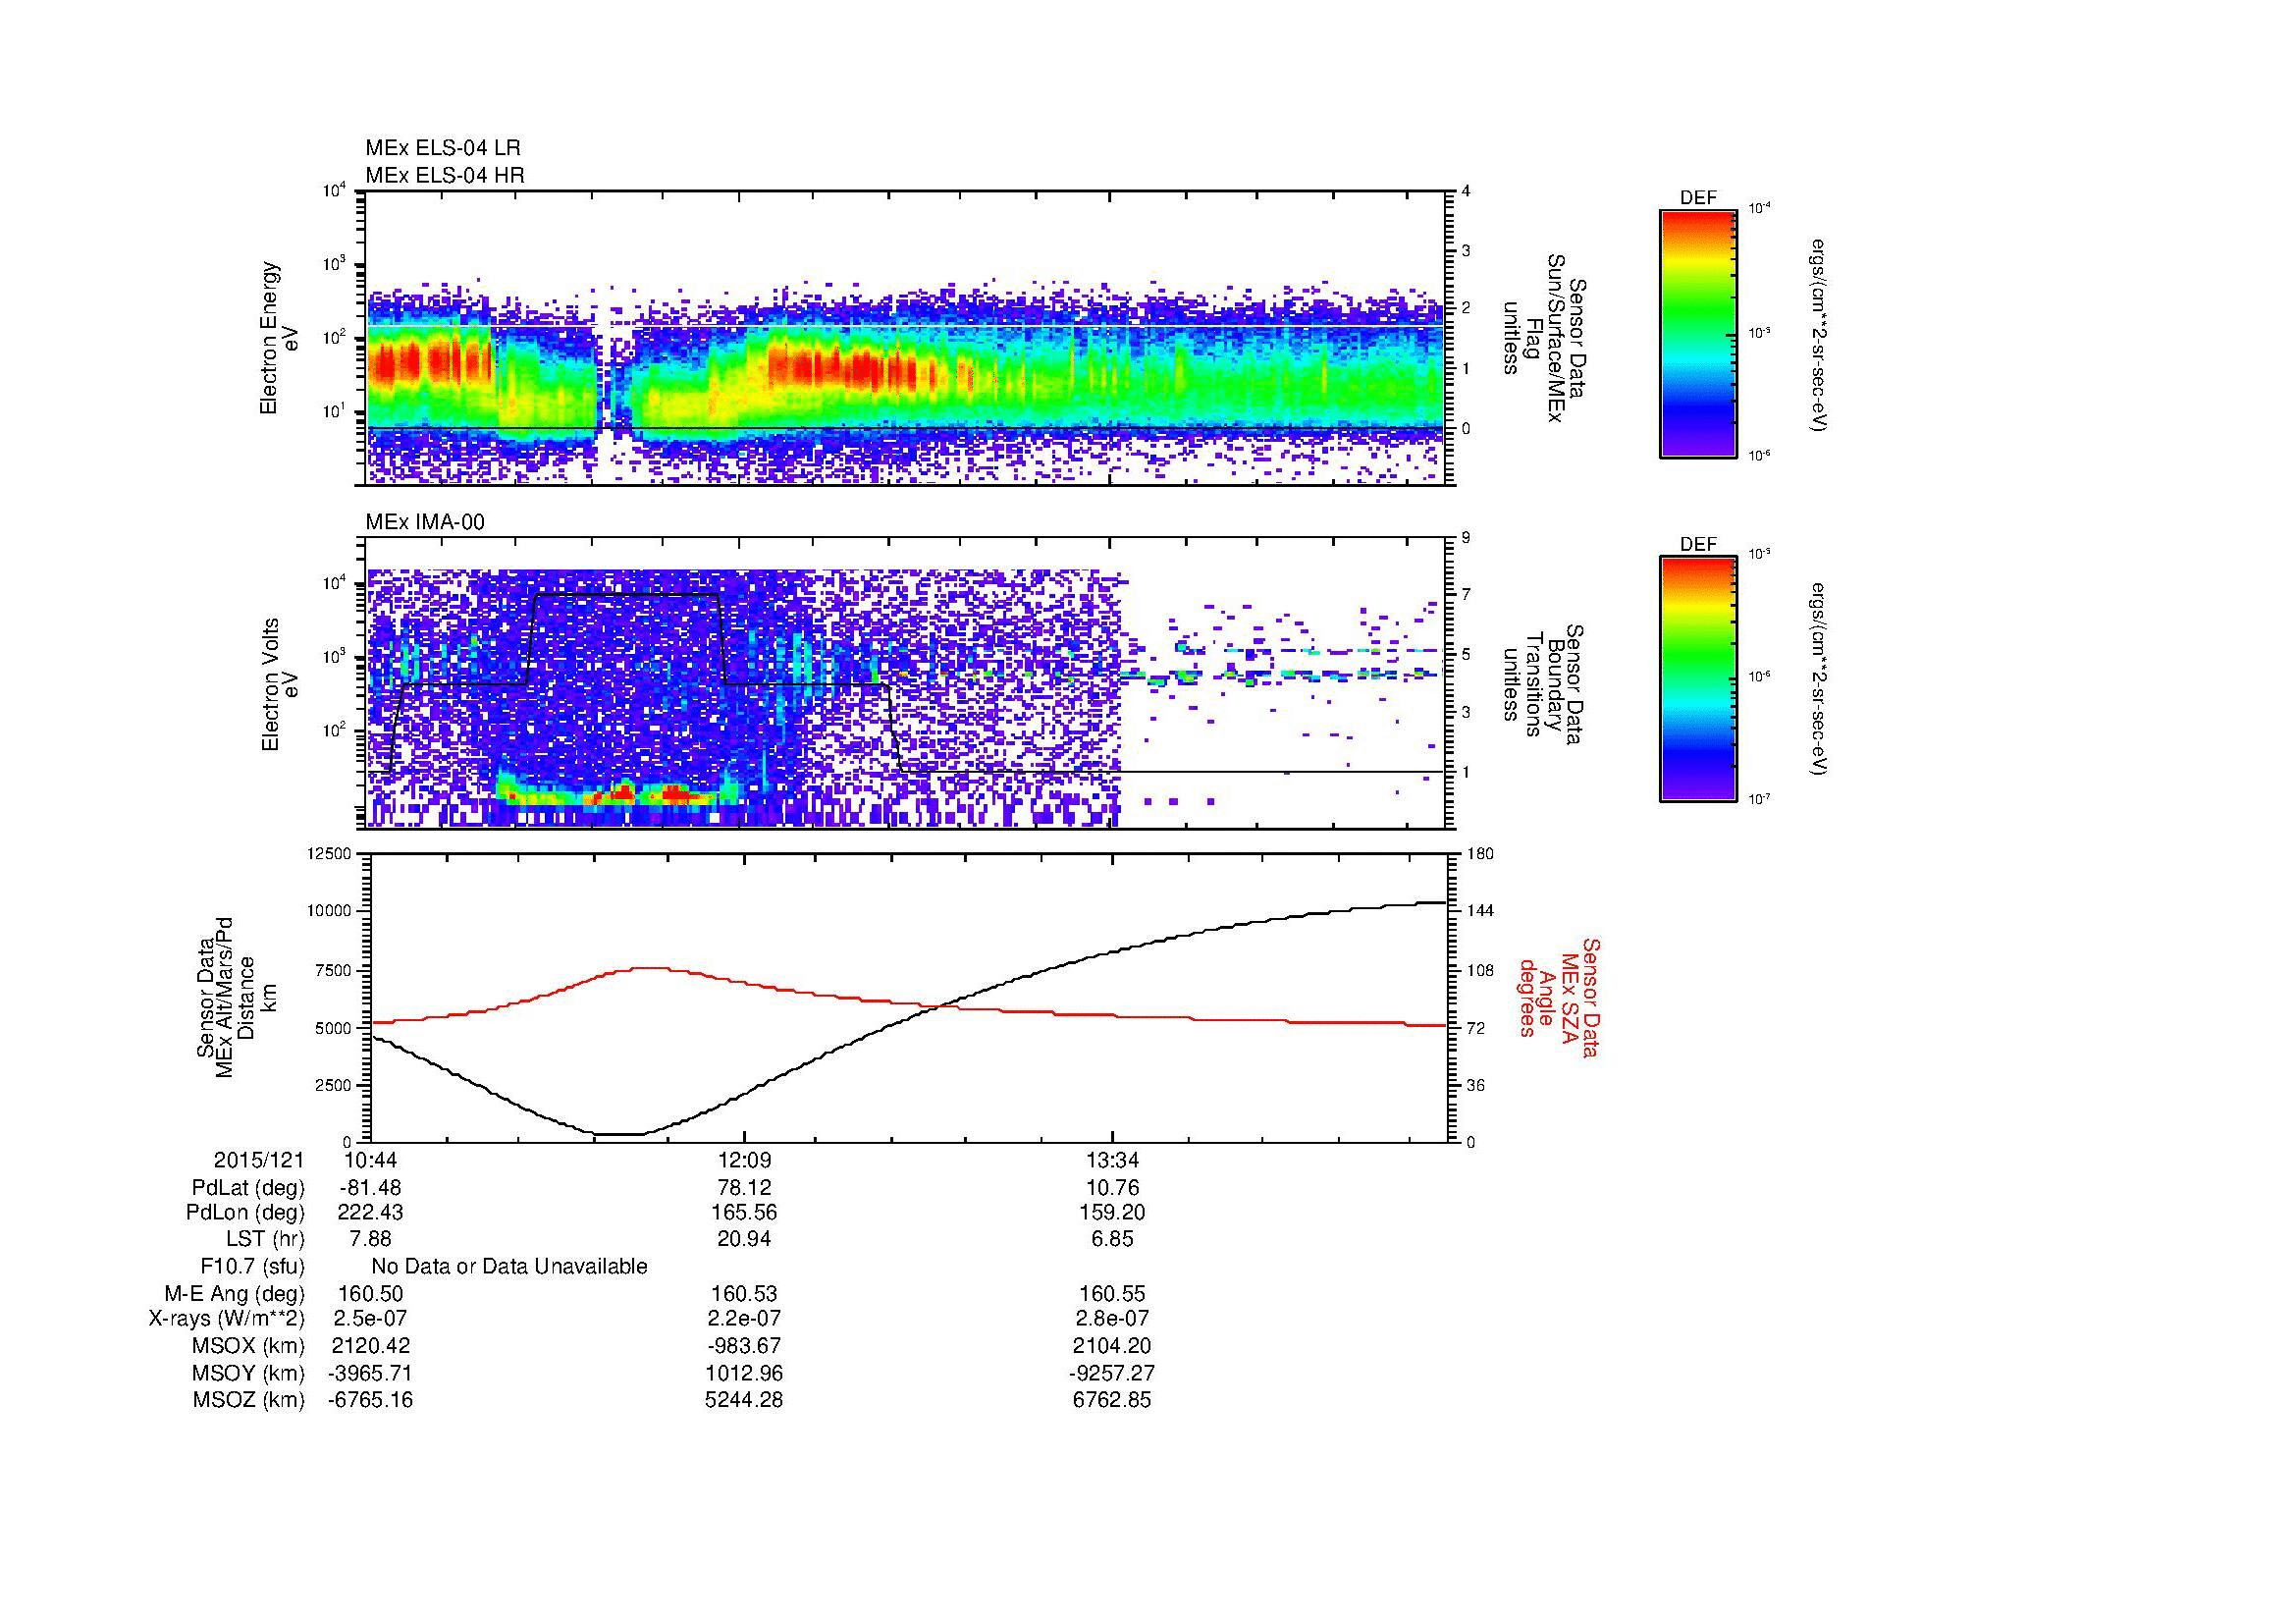2296x1623 pixels.
Task: Click the time label '10:44'
Action: (x=370, y=1160)
